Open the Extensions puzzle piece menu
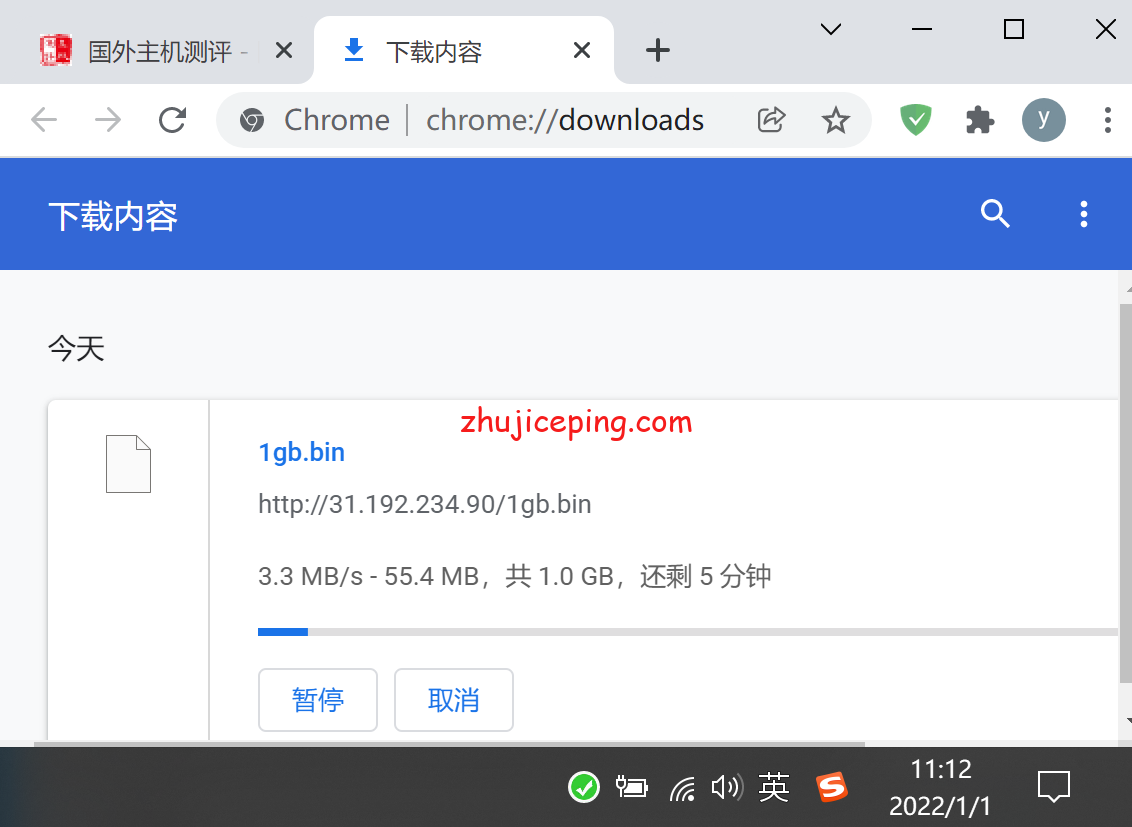Screen dimensions: 1132x827 (979, 120)
